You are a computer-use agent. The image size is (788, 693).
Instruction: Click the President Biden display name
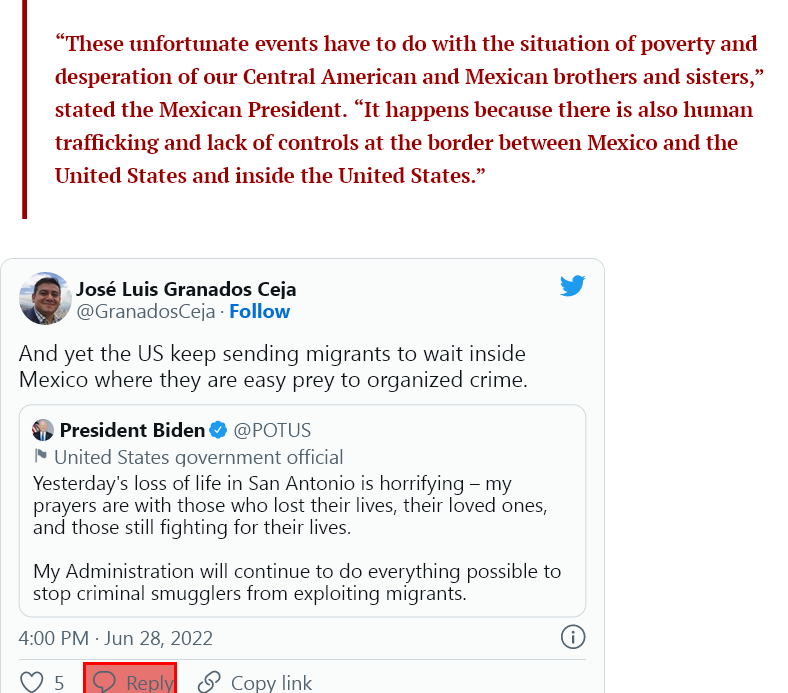132,431
